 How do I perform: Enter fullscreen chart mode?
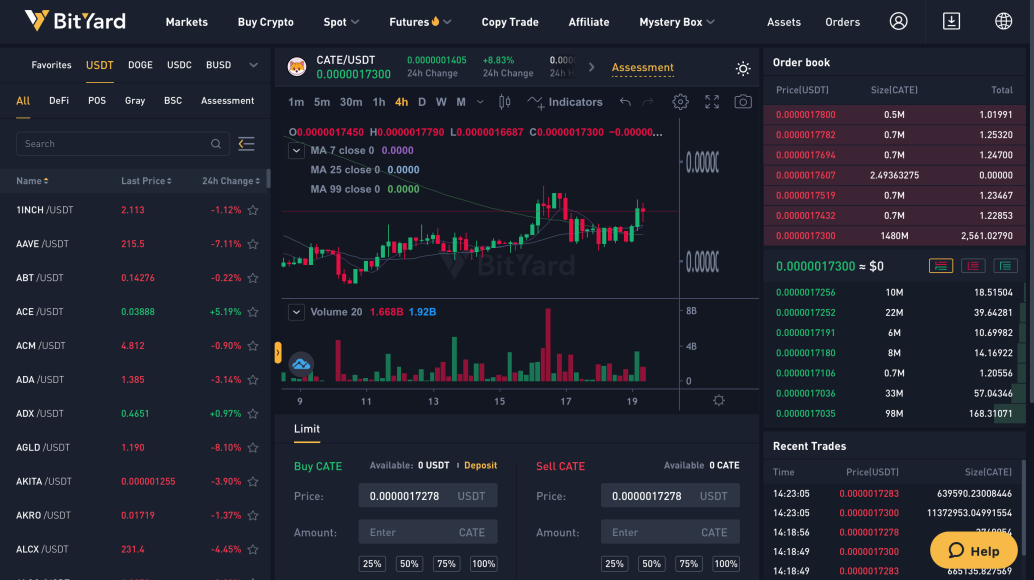click(712, 102)
